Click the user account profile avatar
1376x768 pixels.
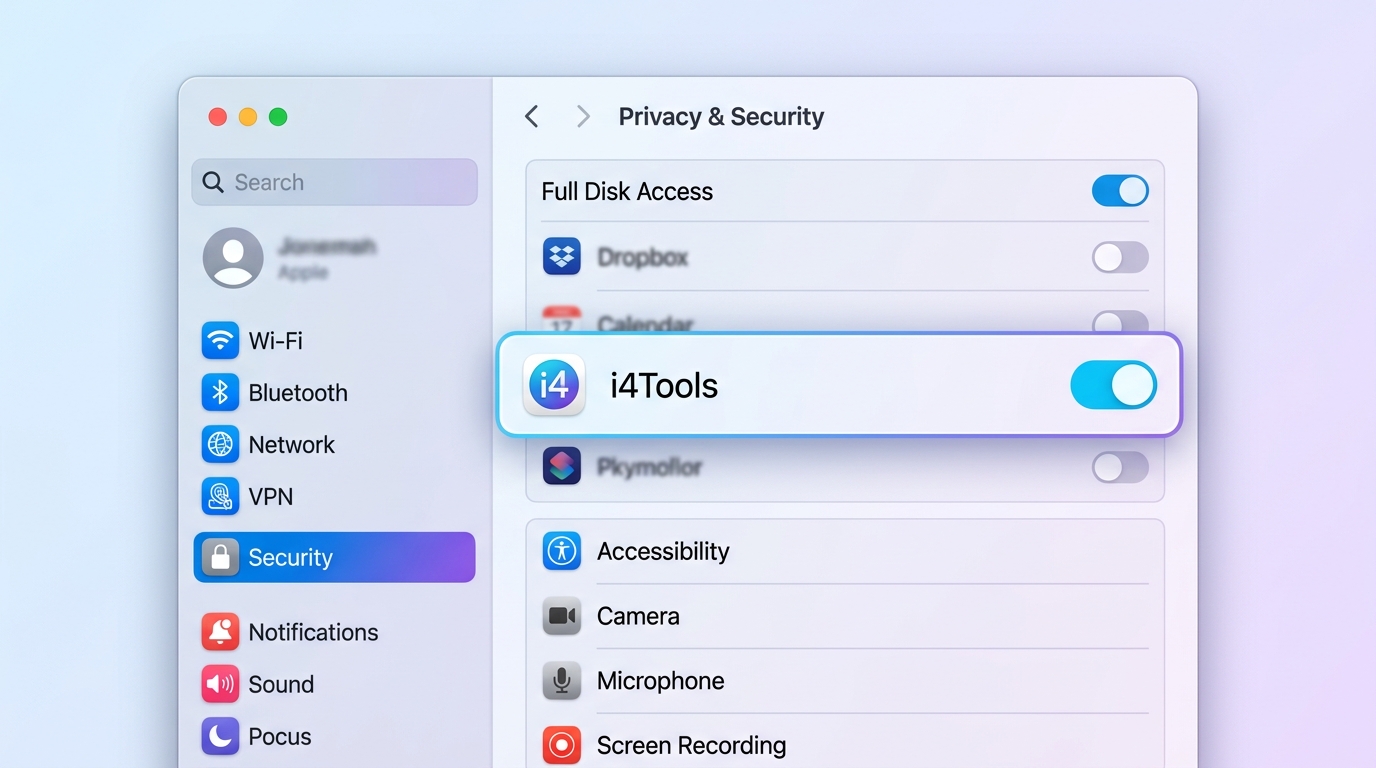coord(233,258)
